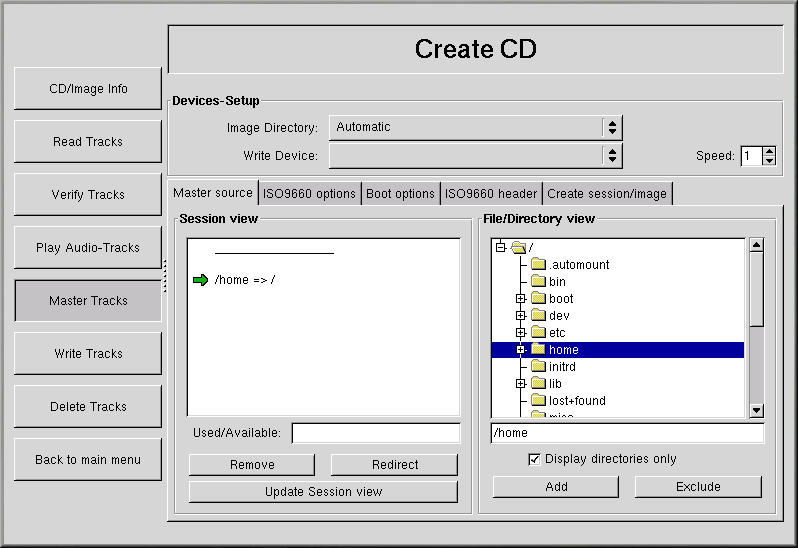Increase the Speed value with up arrow
The image size is (798, 548).
click(769, 152)
